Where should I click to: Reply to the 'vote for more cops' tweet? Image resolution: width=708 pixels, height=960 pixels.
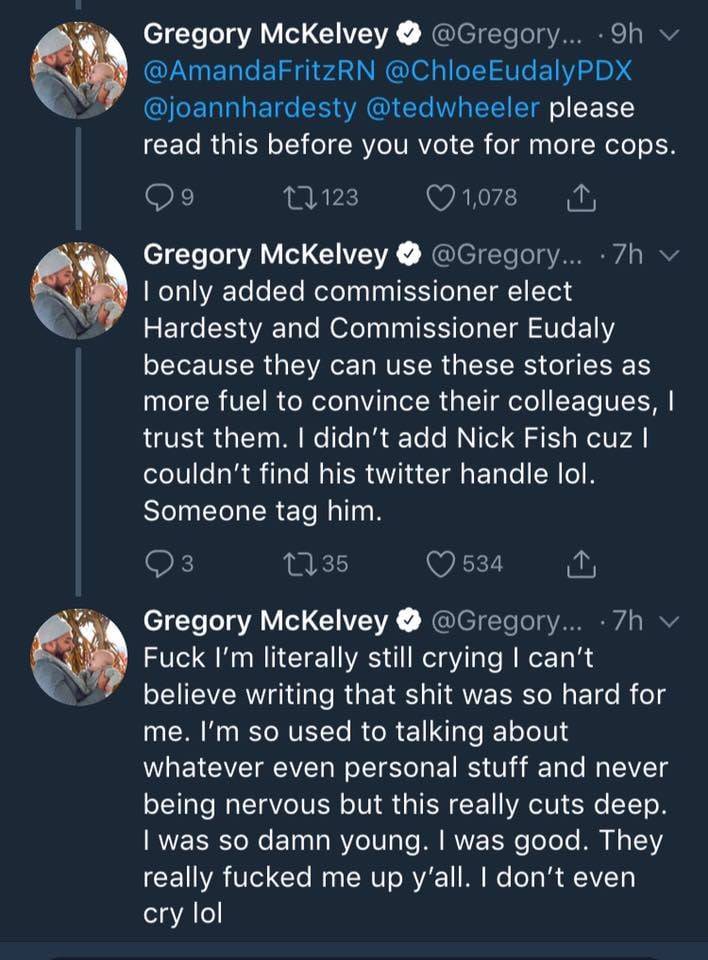pyautogui.click(x=159, y=197)
